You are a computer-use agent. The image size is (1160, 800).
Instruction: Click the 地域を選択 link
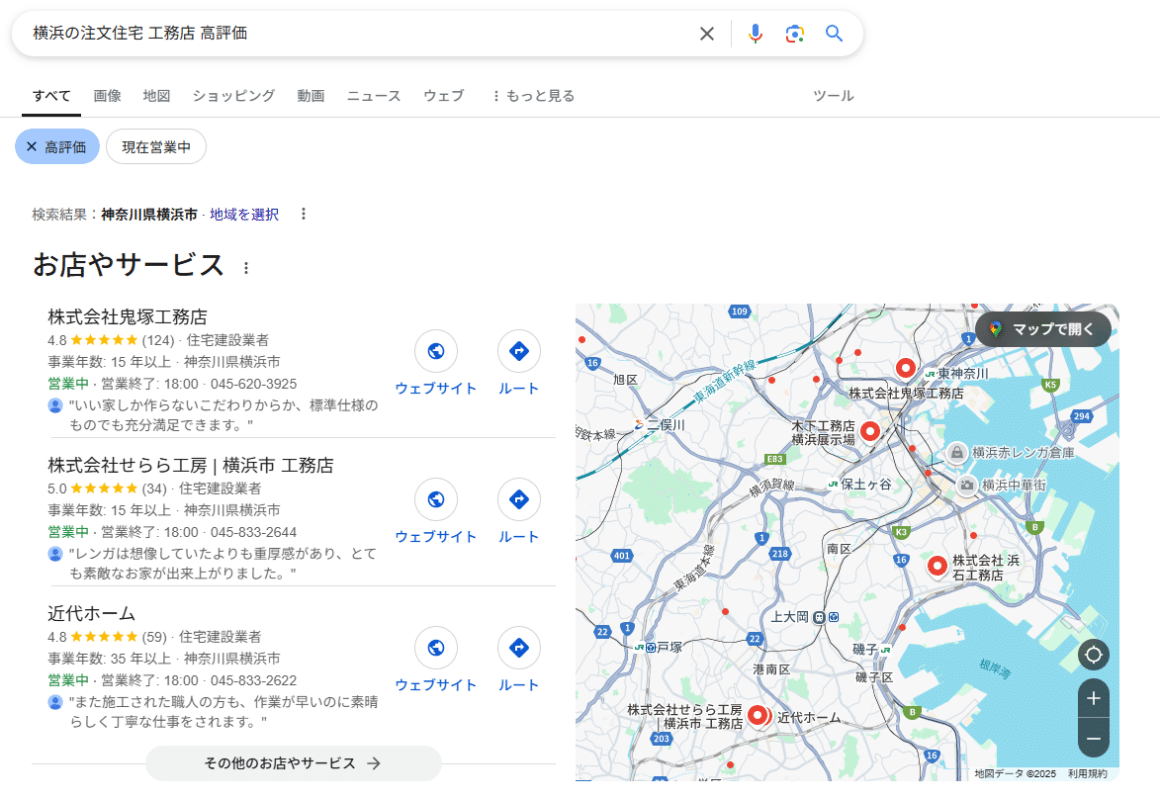(244, 214)
